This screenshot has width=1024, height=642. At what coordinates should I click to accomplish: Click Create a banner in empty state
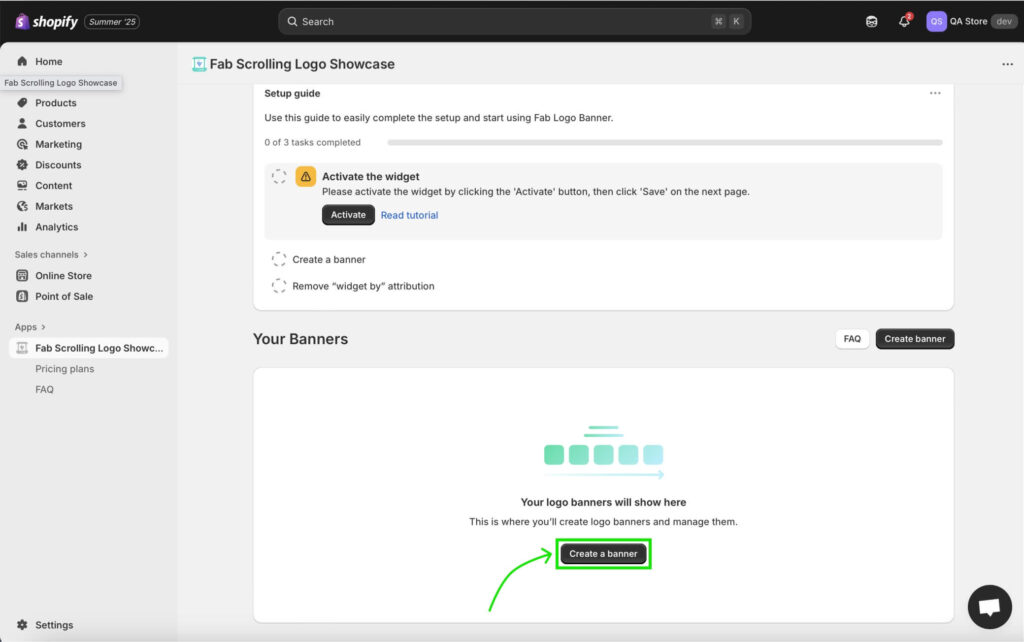tap(603, 554)
